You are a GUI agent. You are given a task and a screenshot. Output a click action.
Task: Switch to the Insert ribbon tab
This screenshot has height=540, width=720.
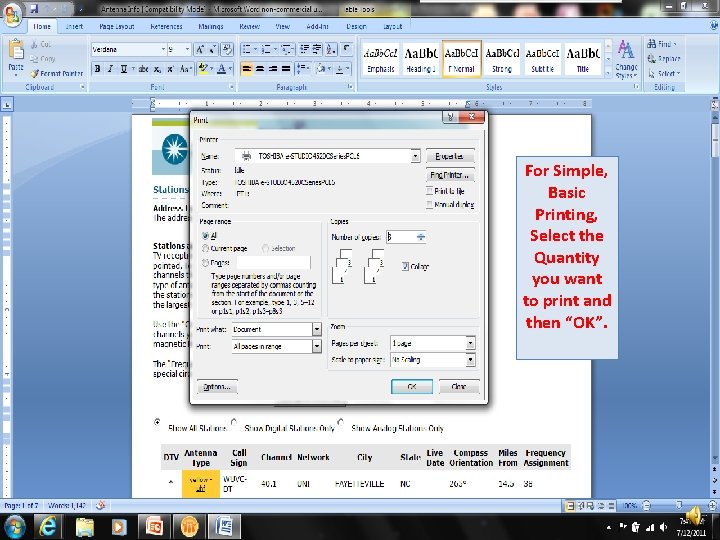coord(74,27)
